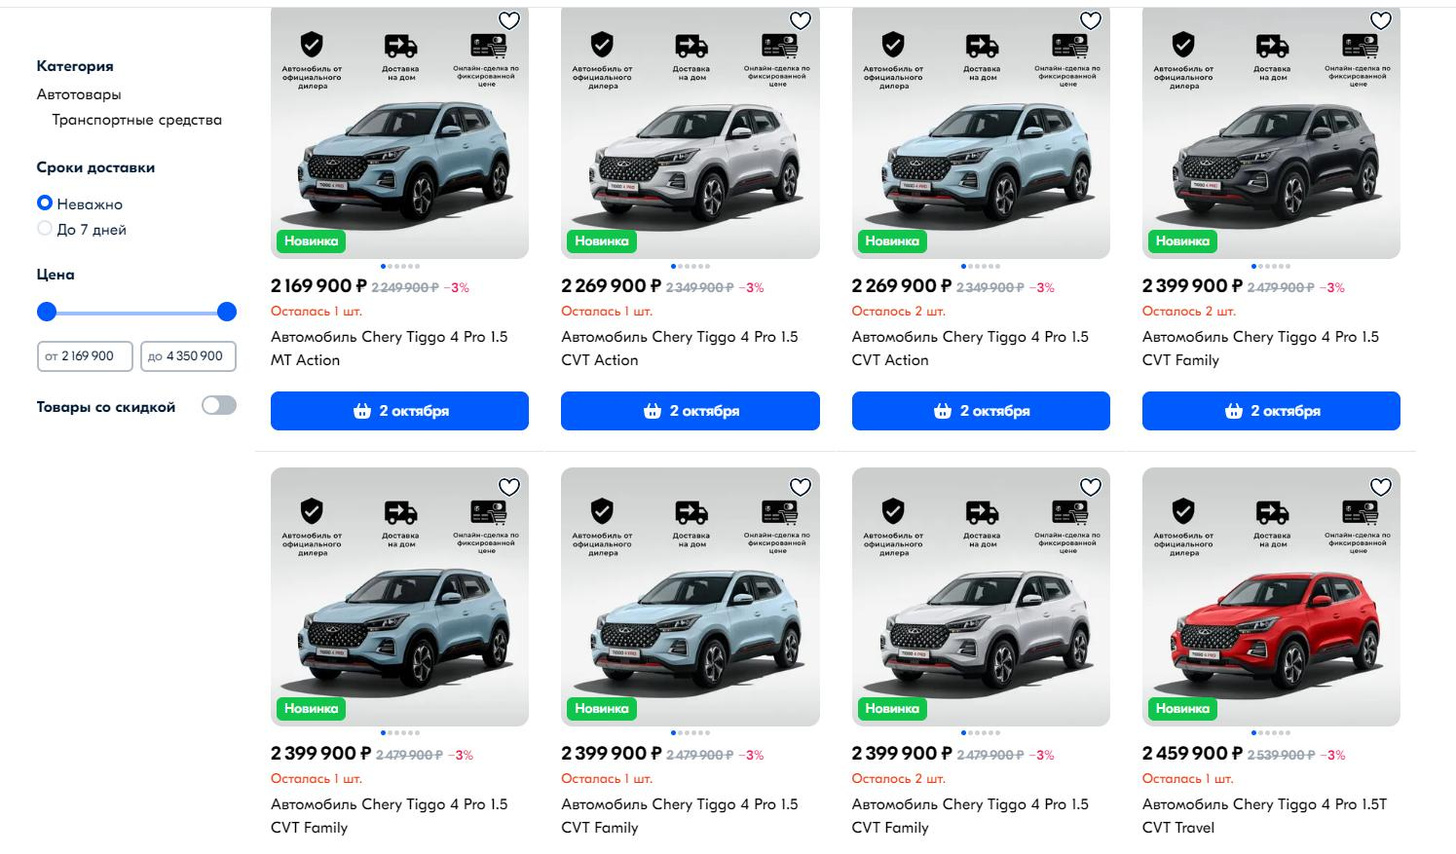The image size is (1456, 854).
Task: Click heart on first 2 269 900 ₽ white car
Action: point(800,21)
